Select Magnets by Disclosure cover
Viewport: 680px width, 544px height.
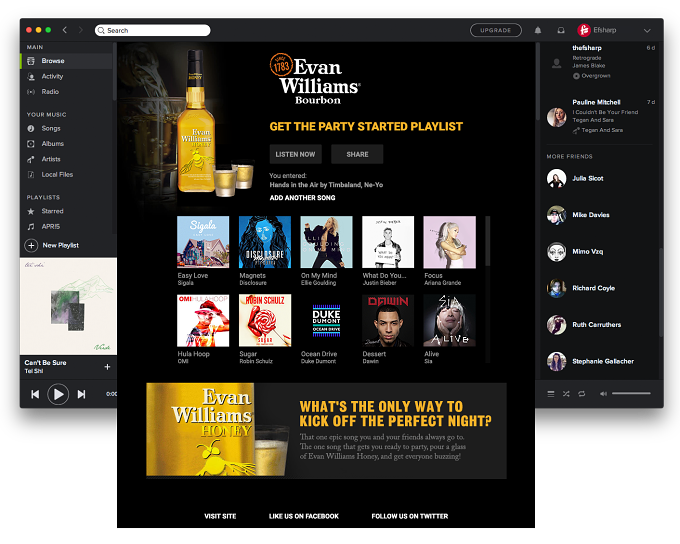[265, 242]
